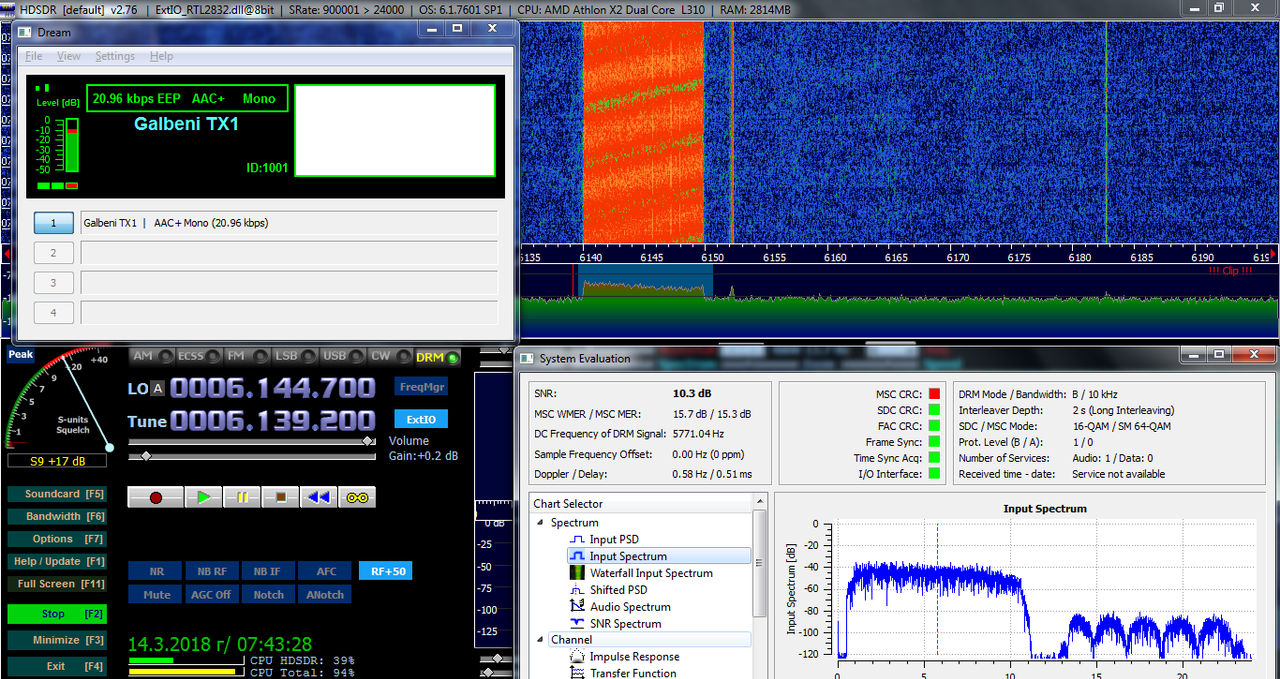Pause playback with yellow pause button
Viewport: 1280px width, 679px height.
pos(241,497)
